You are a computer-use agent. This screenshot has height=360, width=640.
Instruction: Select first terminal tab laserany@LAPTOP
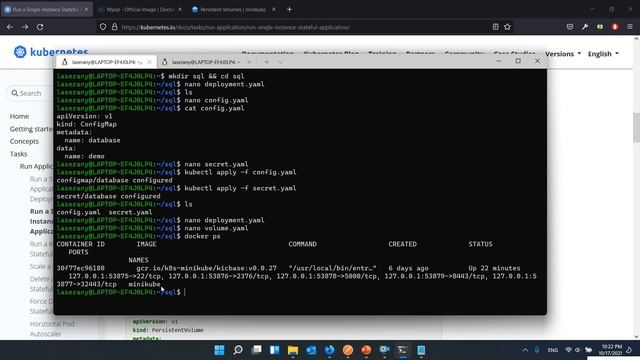coord(107,62)
